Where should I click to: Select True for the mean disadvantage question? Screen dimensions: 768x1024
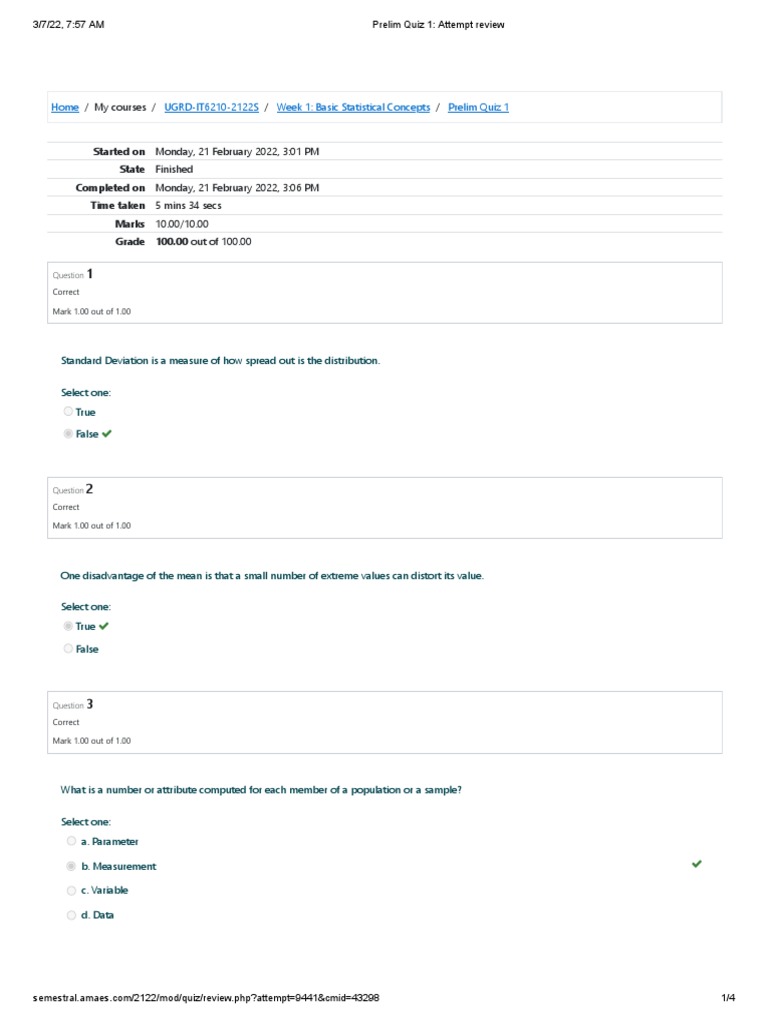[x=68, y=626]
